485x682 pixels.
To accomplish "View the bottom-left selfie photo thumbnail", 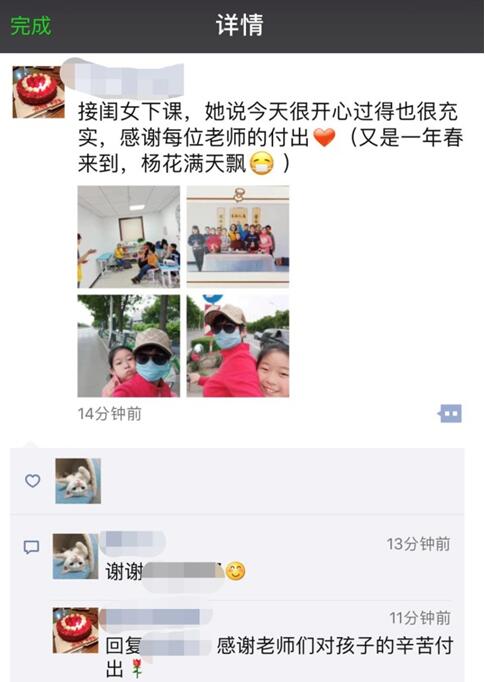I will tap(129, 346).
